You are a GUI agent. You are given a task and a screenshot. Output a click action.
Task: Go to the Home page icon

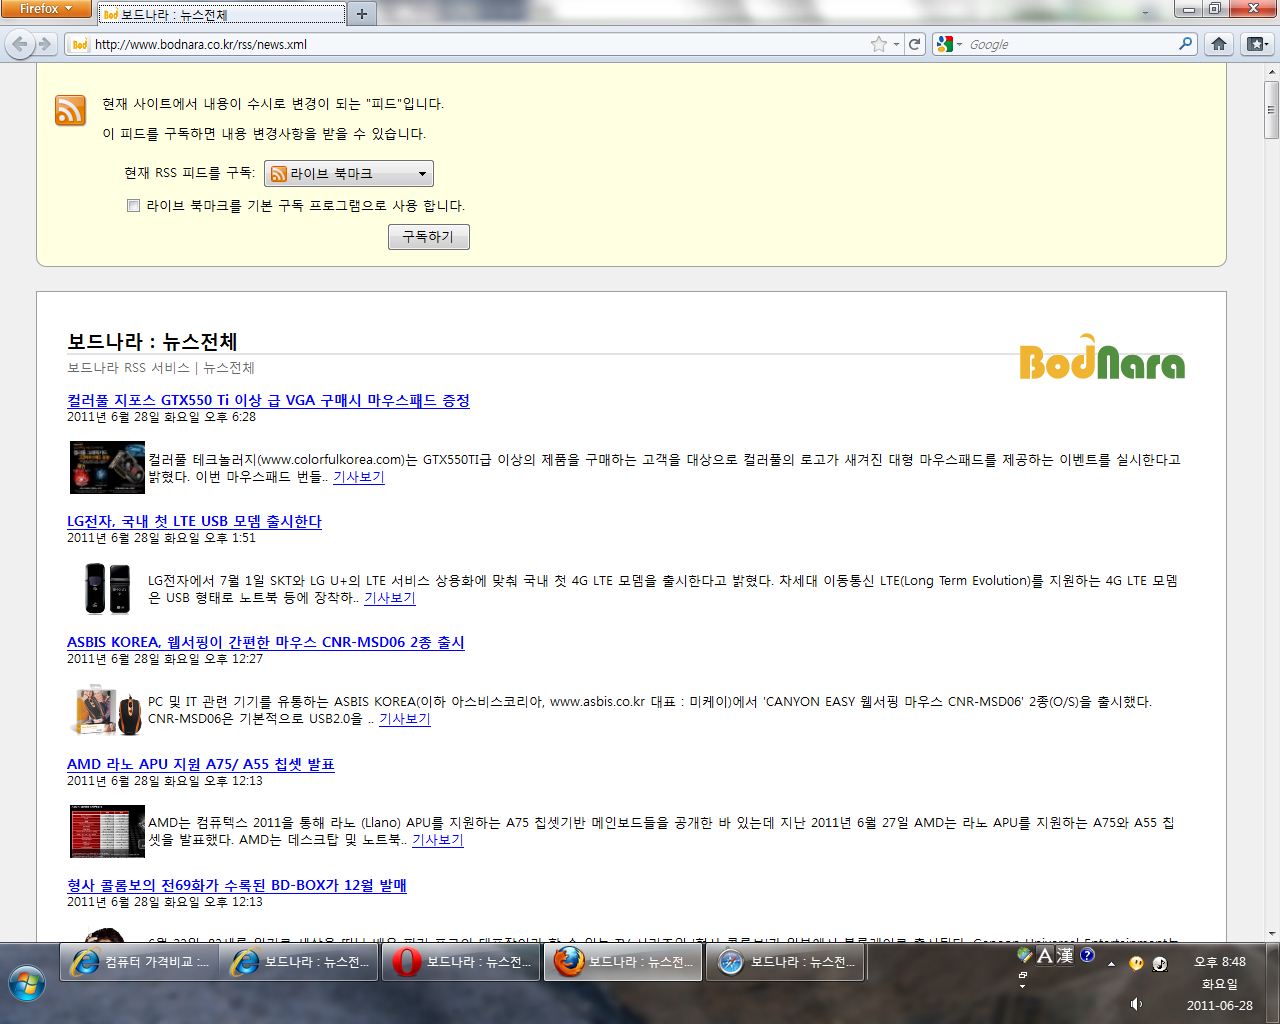[1218, 44]
